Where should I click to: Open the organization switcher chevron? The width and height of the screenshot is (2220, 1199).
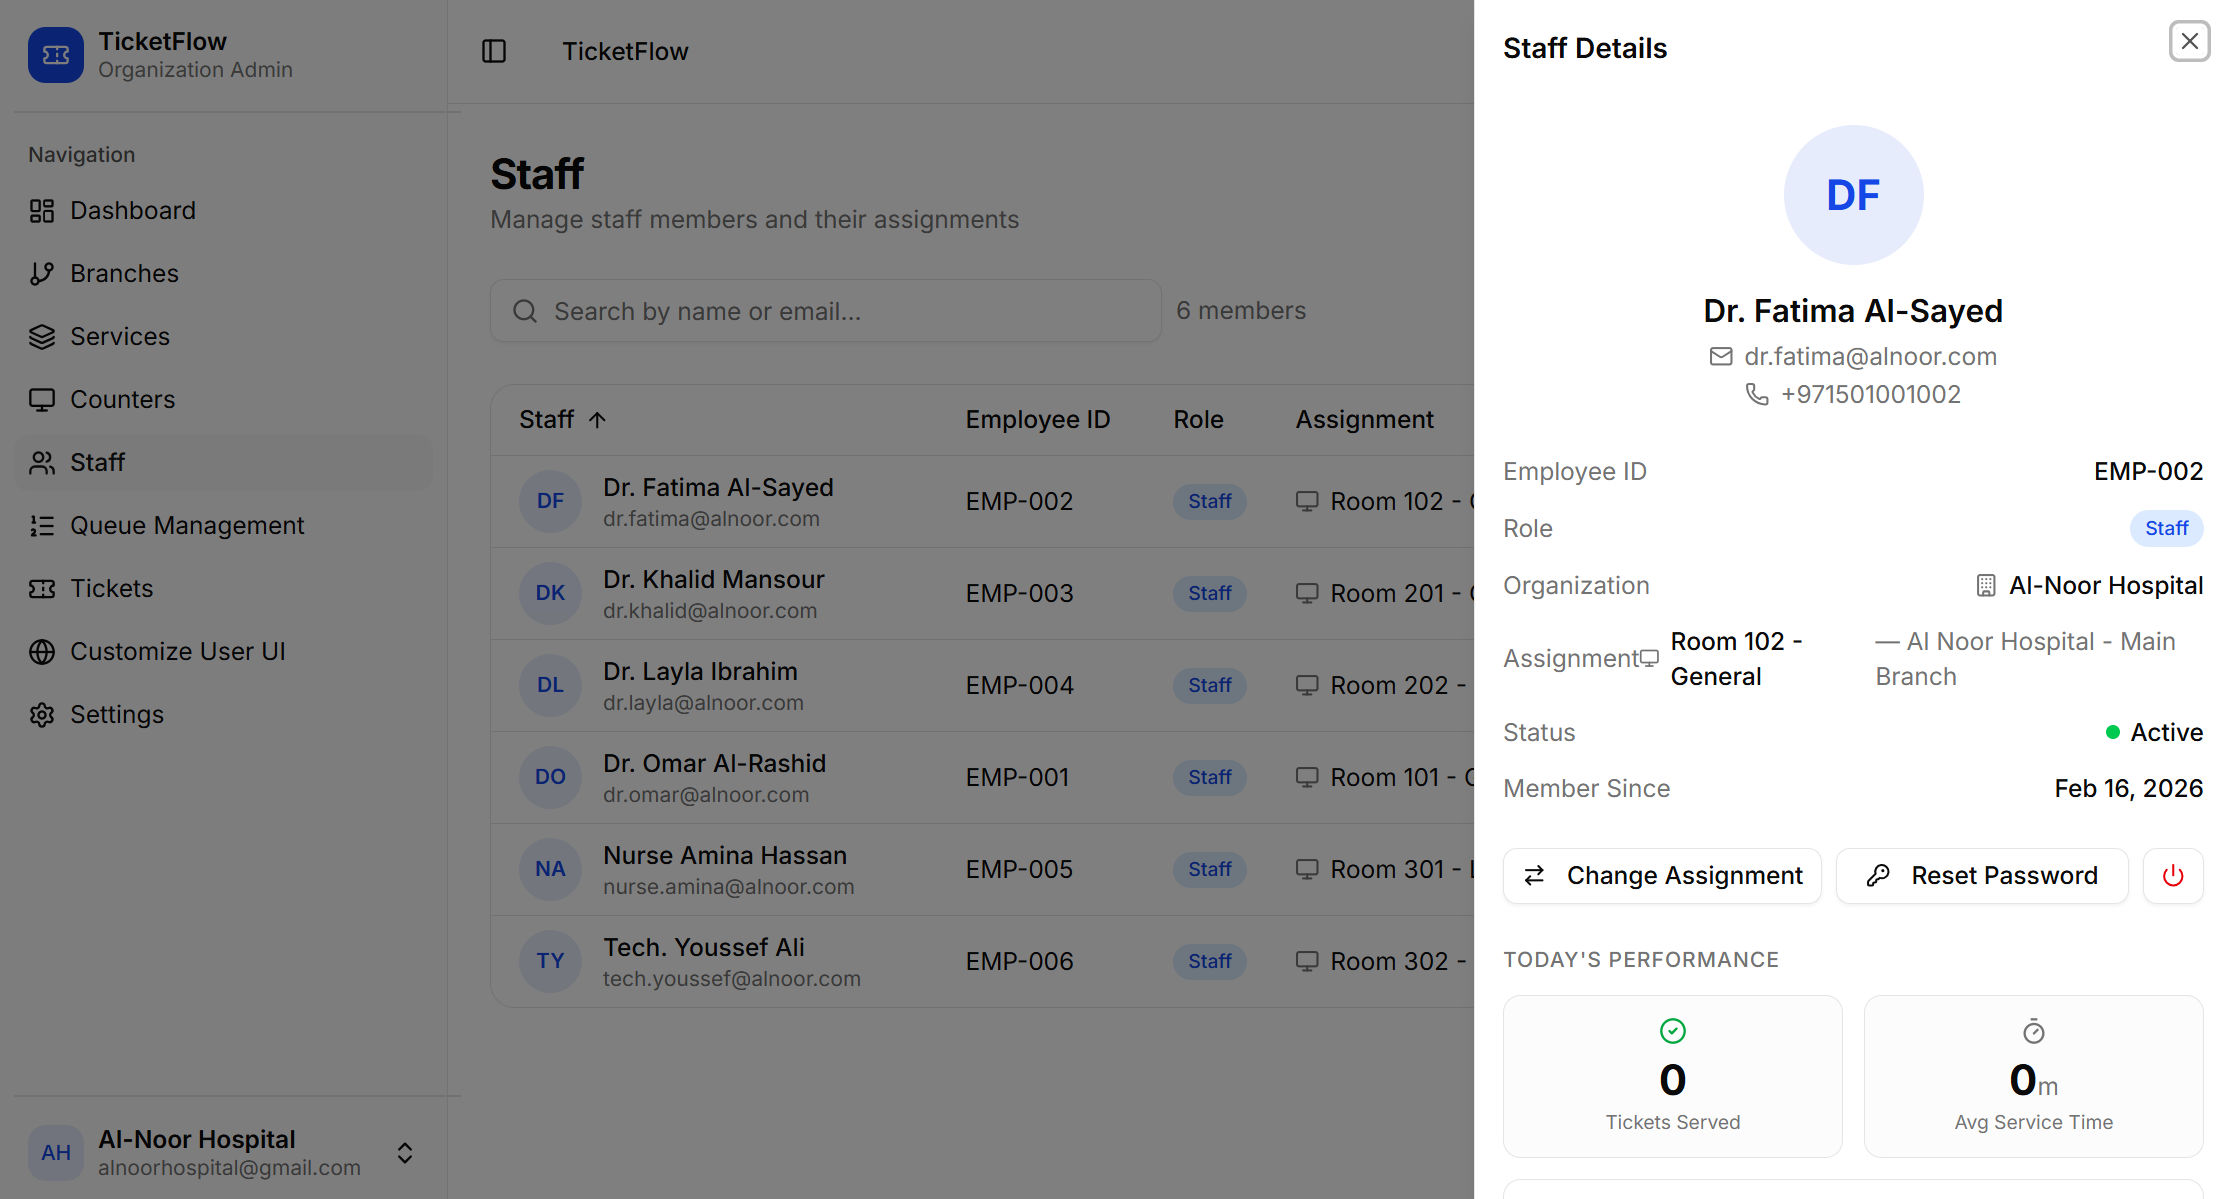[404, 1152]
